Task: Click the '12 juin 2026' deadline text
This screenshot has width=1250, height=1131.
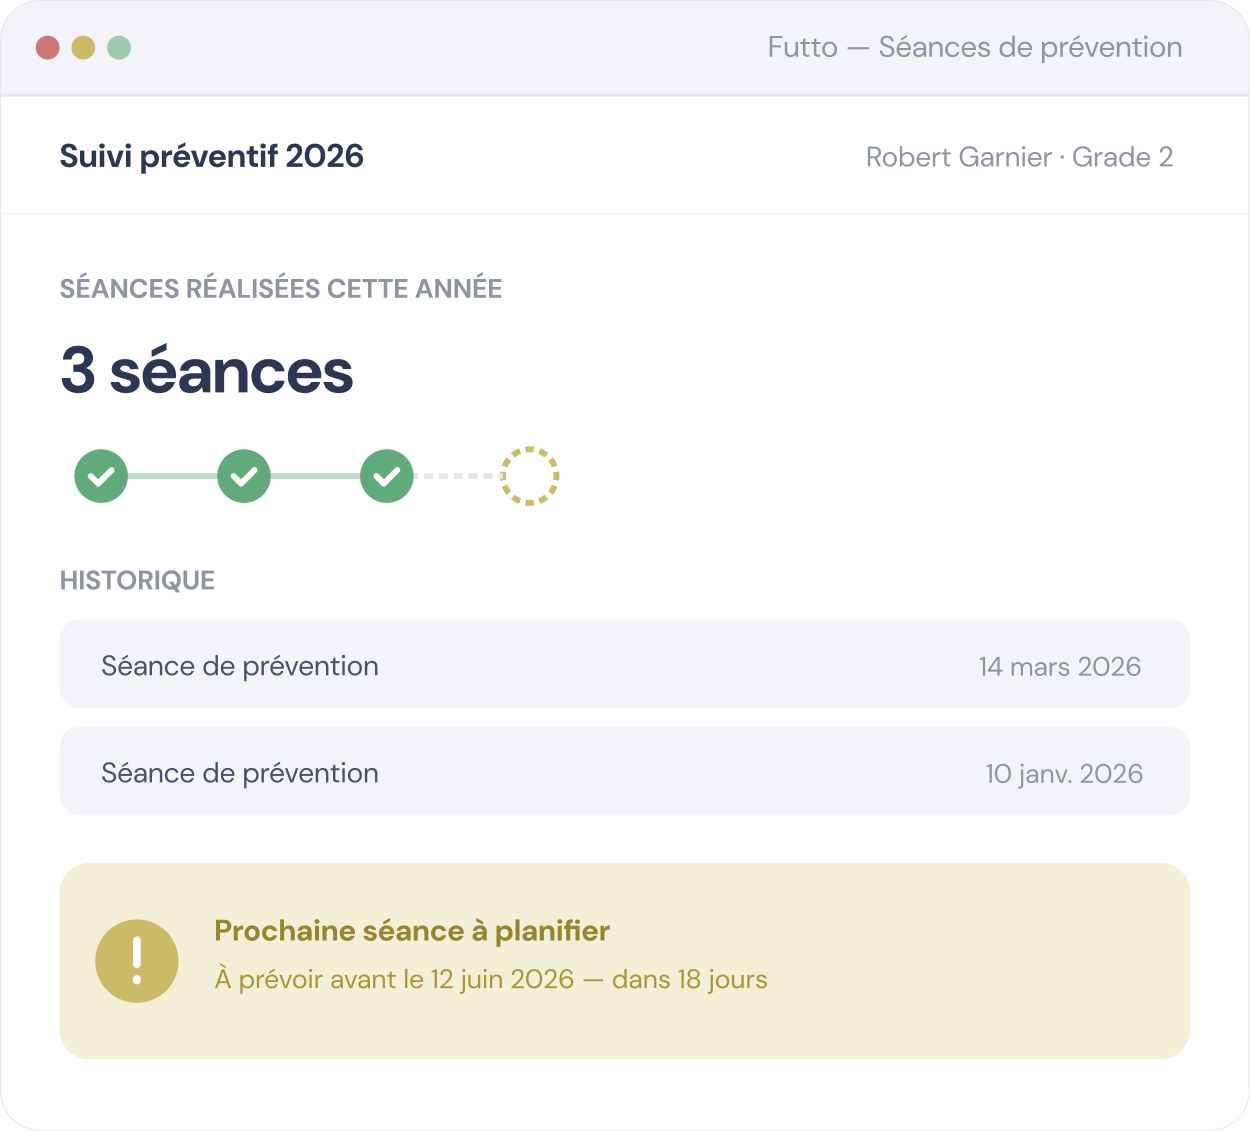Action: pos(503,979)
